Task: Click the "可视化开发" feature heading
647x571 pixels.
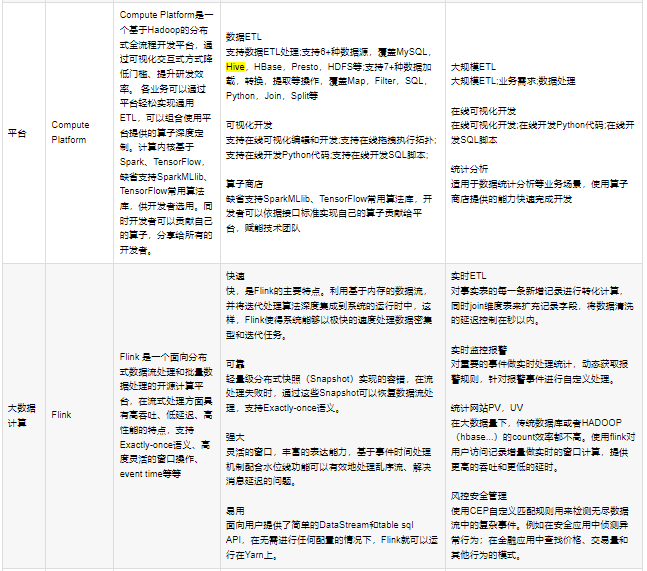Action: 249,125
